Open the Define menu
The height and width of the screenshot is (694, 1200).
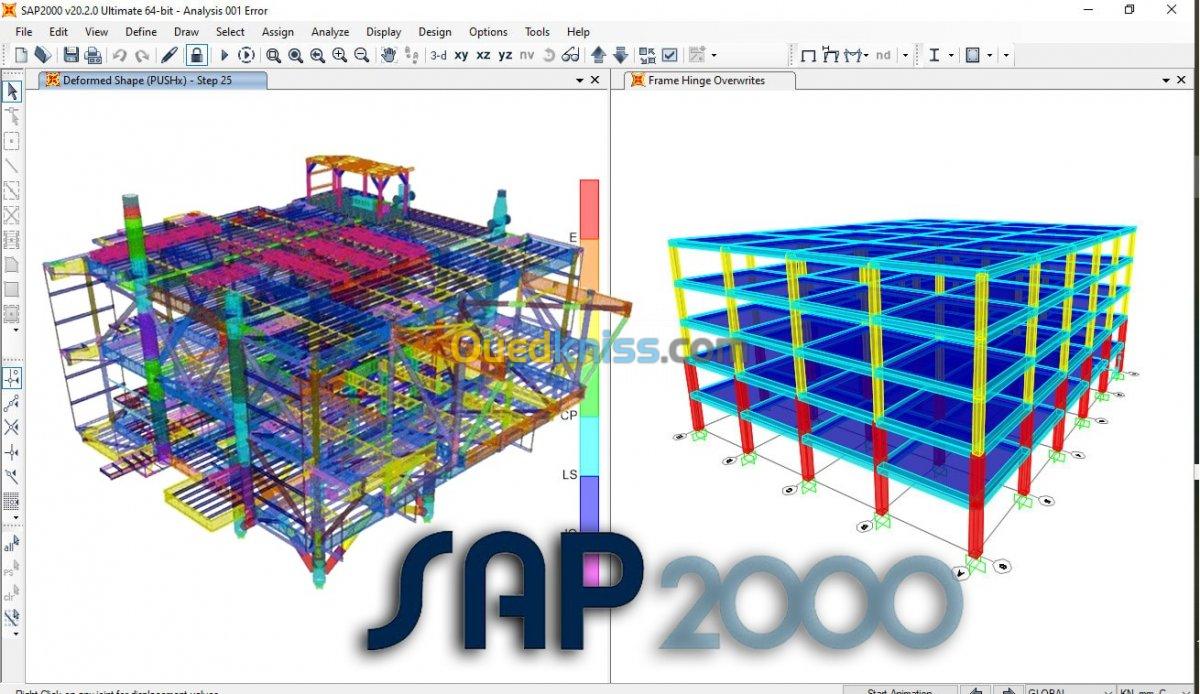[x=141, y=32]
